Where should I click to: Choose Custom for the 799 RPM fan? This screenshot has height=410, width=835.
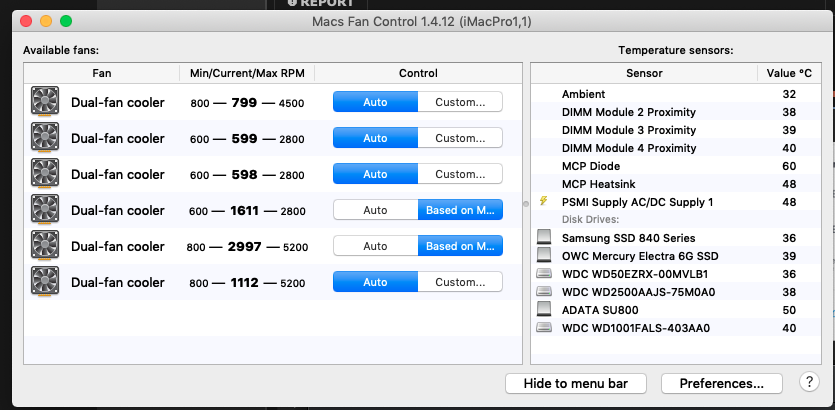[x=460, y=102]
